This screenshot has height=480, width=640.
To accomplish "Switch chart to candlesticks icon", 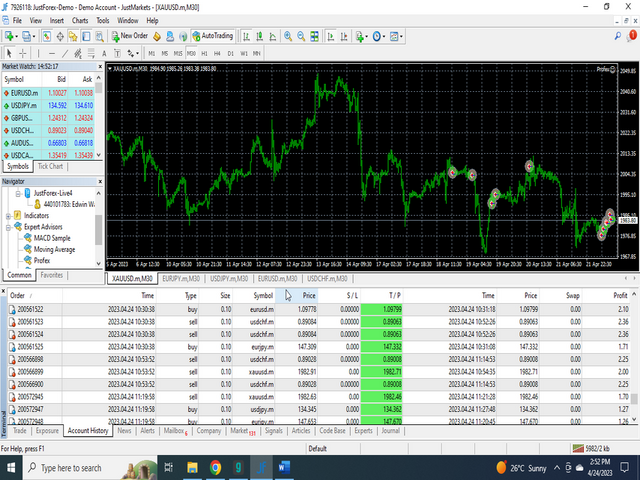I will [x=259, y=36].
